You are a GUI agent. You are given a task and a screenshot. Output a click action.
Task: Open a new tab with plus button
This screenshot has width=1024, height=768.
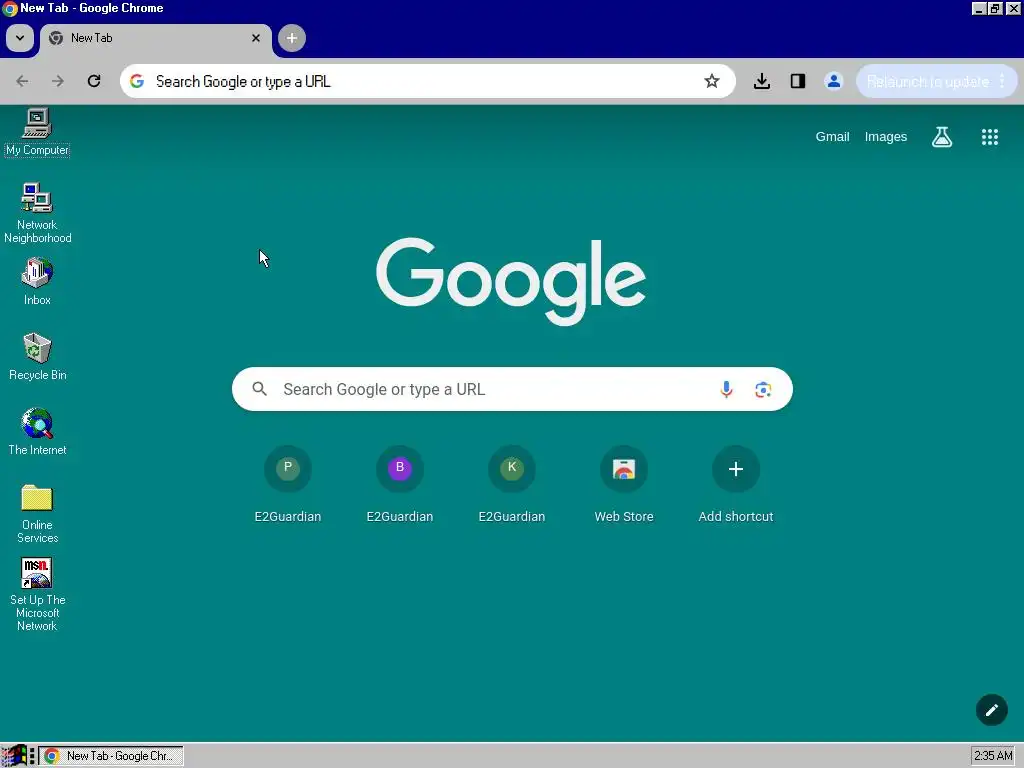(292, 38)
